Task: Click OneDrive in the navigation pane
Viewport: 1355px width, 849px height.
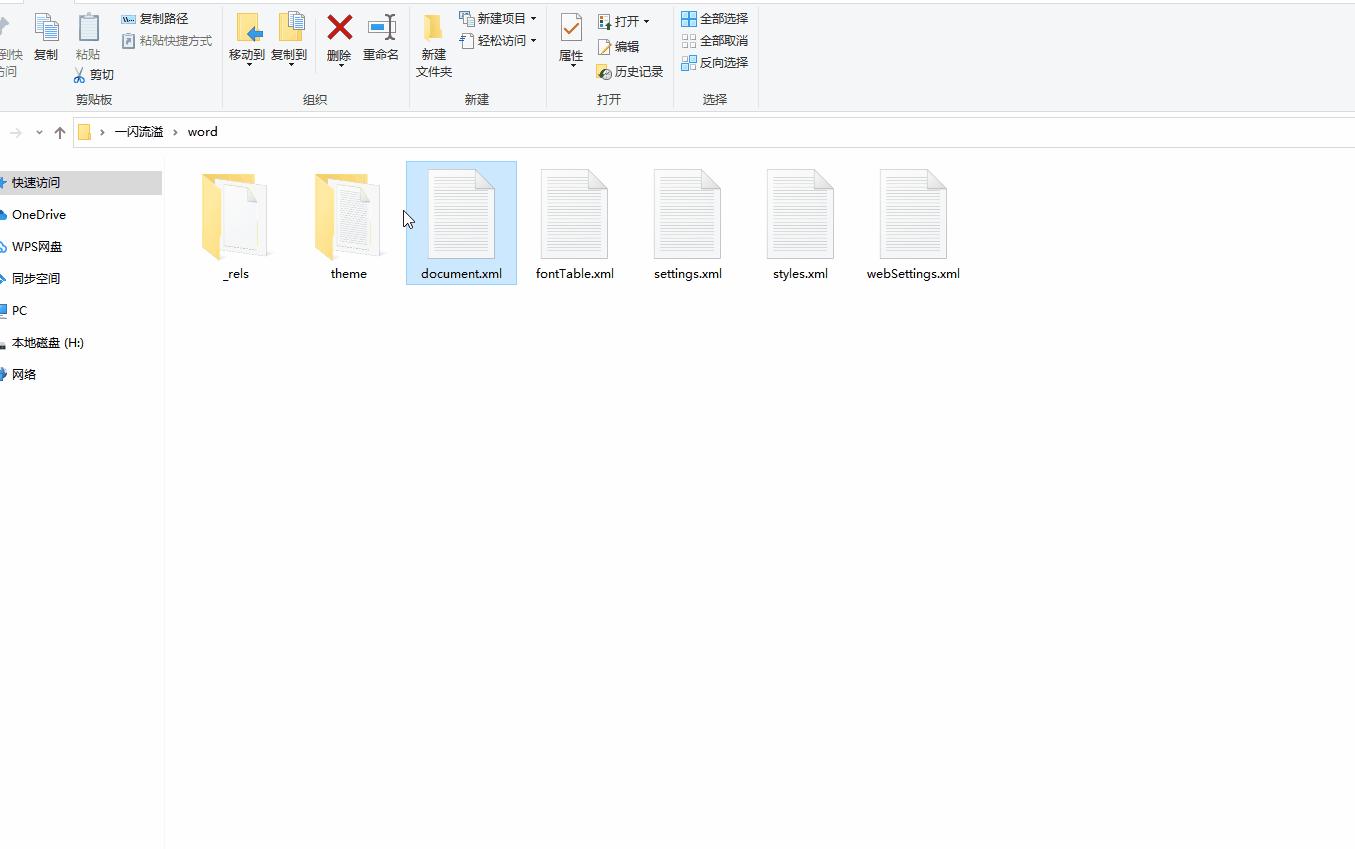Action: click(x=39, y=214)
